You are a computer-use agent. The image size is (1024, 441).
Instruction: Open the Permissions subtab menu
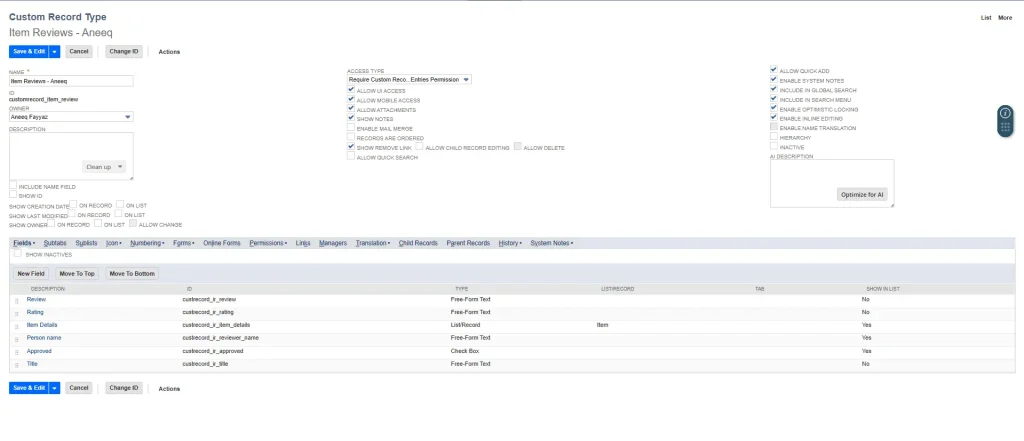point(268,243)
